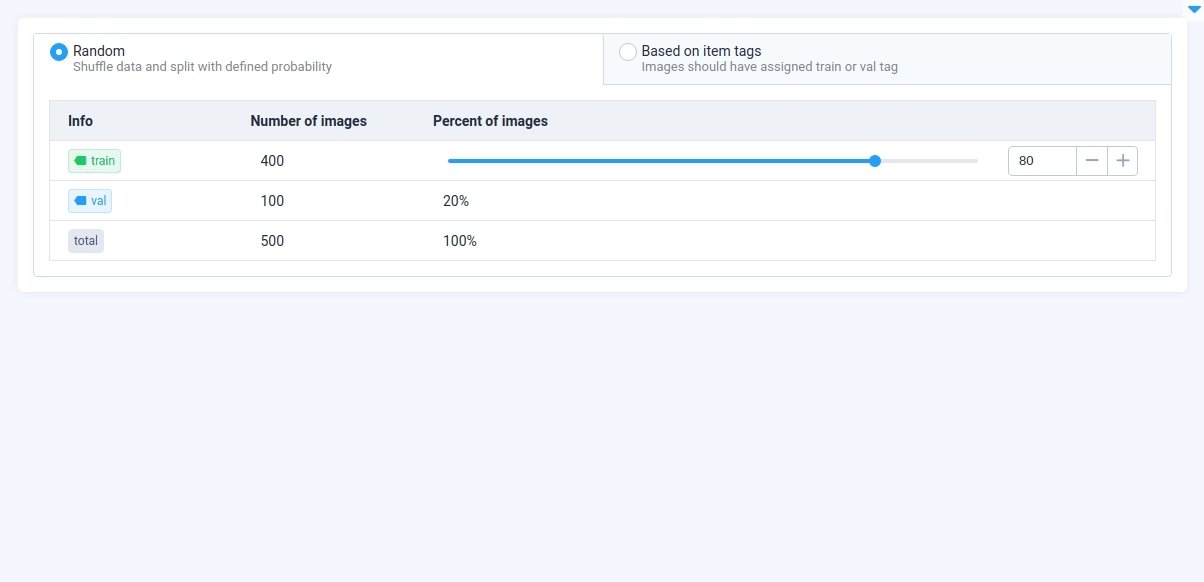This screenshot has height=582, width=1204.
Task: Click the Info column header
Action: click(x=80, y=121)
